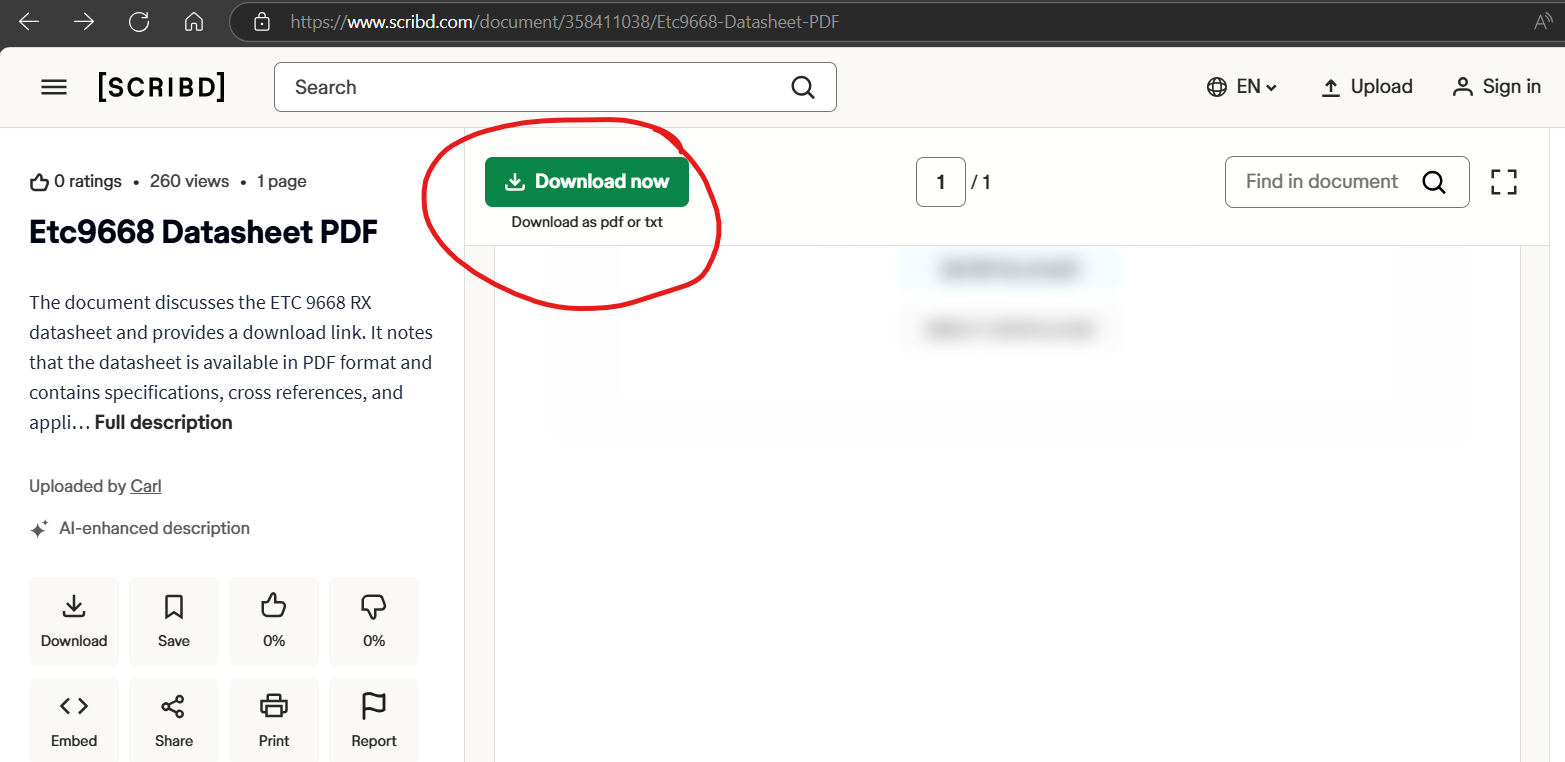Click the 'Download as pdf or txt' caption
Screen dimensions: 1565x762
click(587, 222)
